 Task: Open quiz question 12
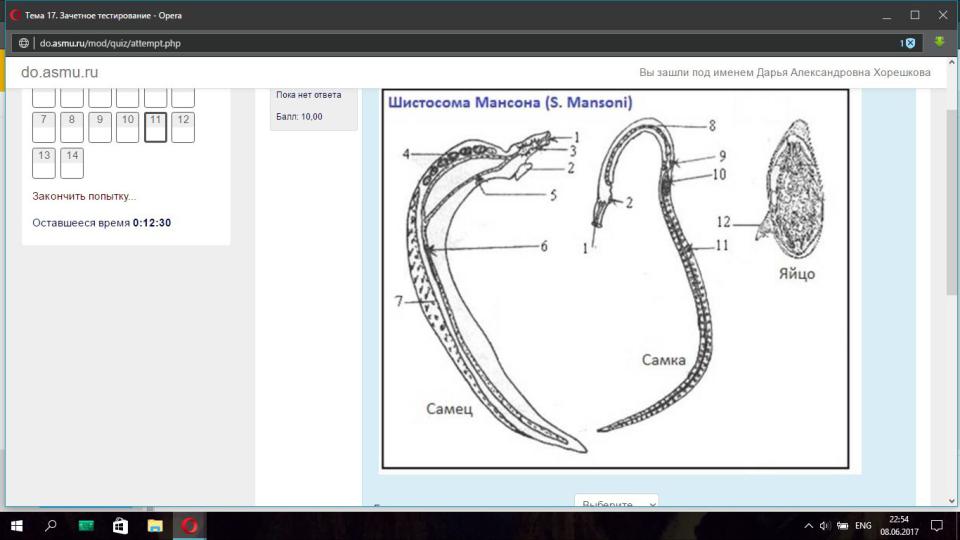pyautogui.click(x=183, y=127)
